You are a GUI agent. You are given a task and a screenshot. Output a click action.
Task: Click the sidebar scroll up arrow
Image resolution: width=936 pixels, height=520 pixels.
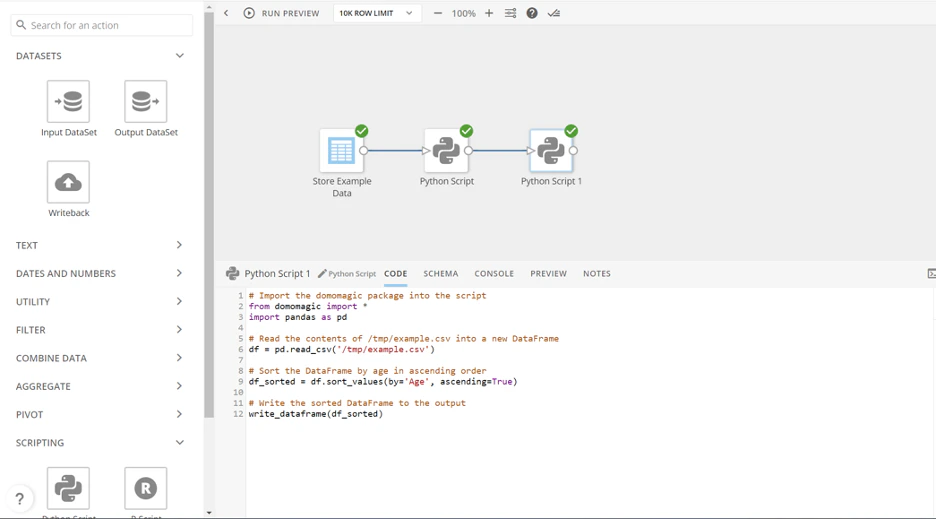208,8
